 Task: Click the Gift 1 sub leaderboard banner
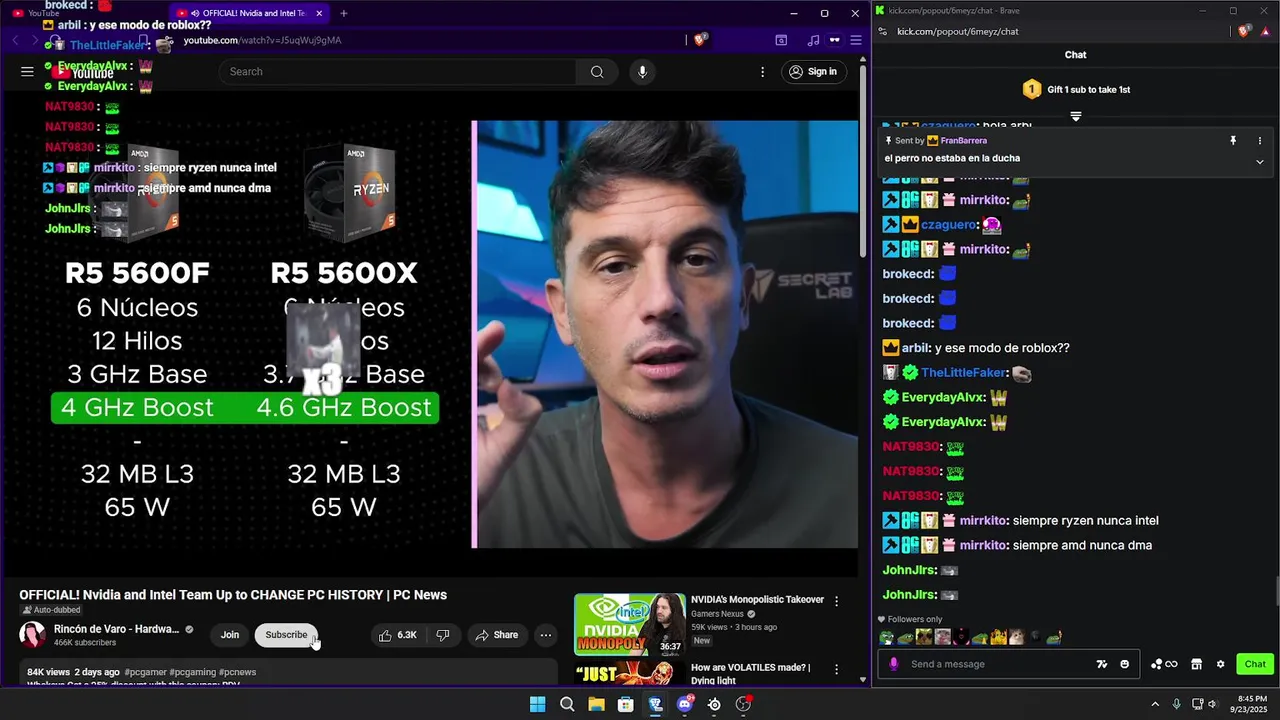[x=1076, y=89]
